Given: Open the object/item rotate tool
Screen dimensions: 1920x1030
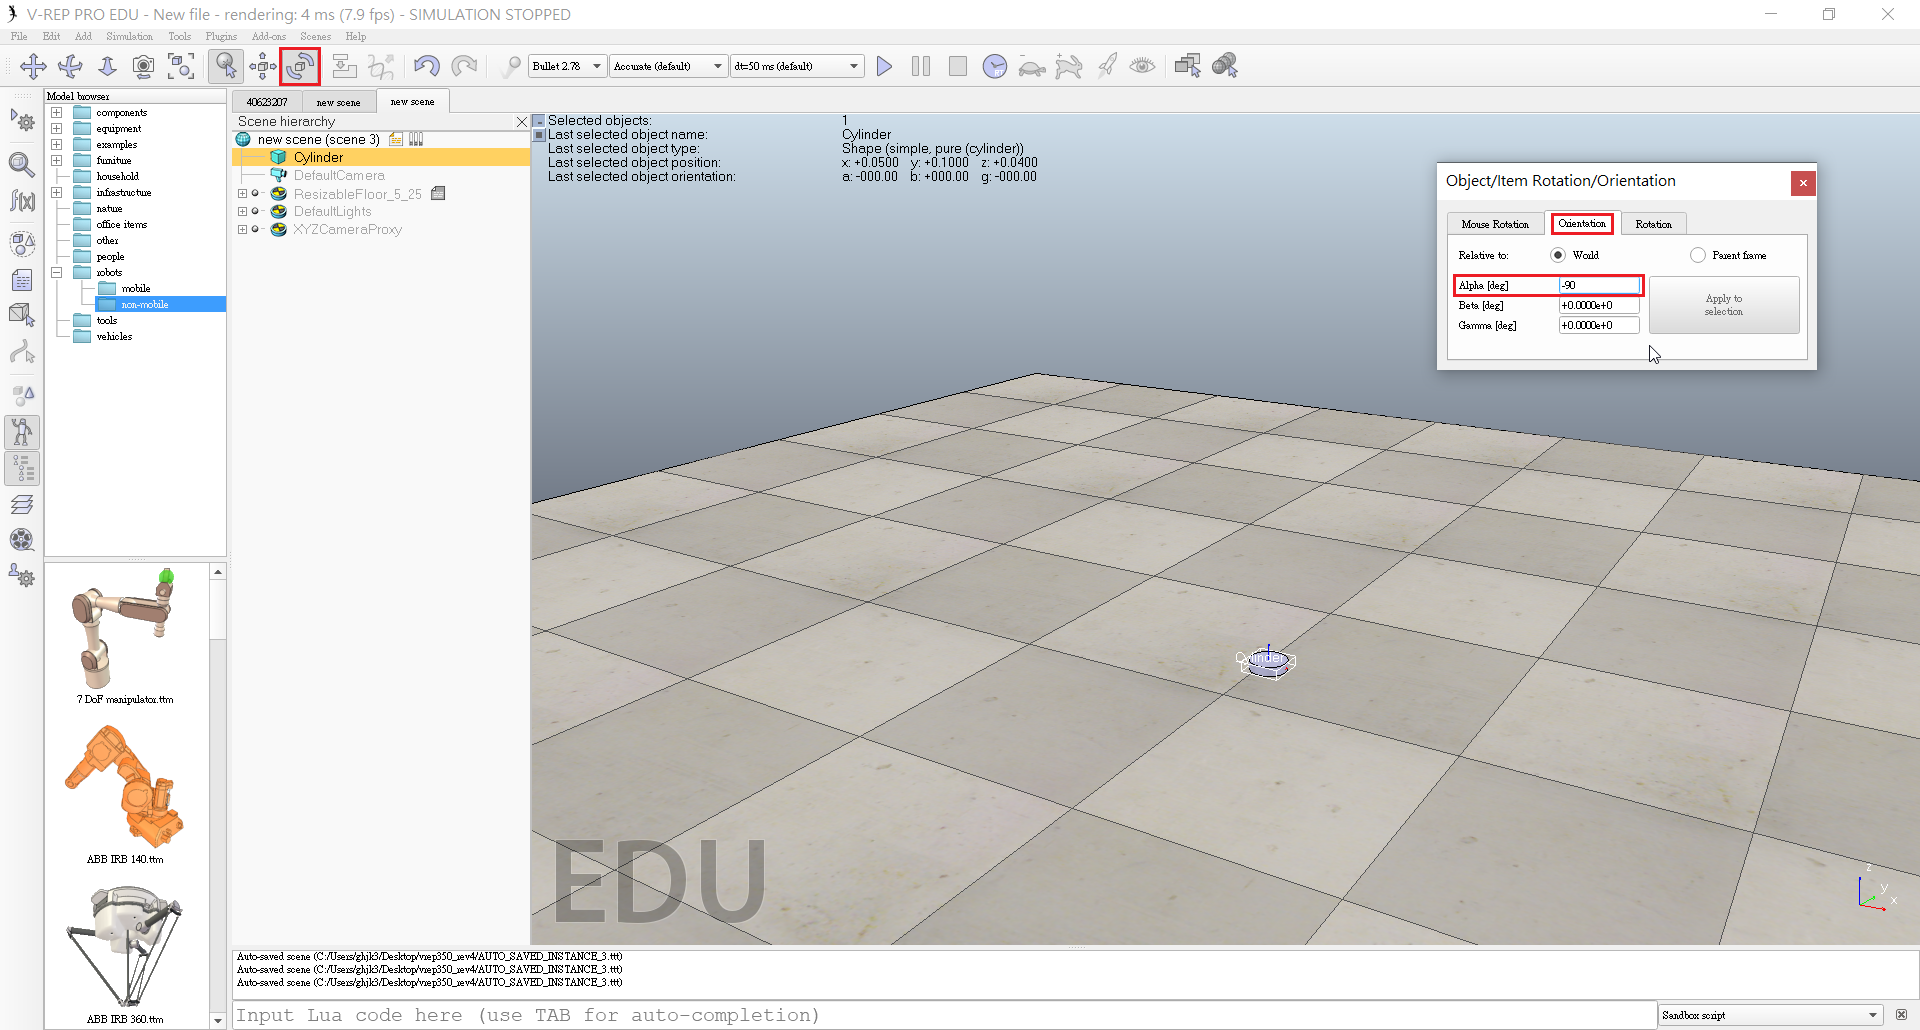Looking at the screenshot, I should [x=300, y=66].
